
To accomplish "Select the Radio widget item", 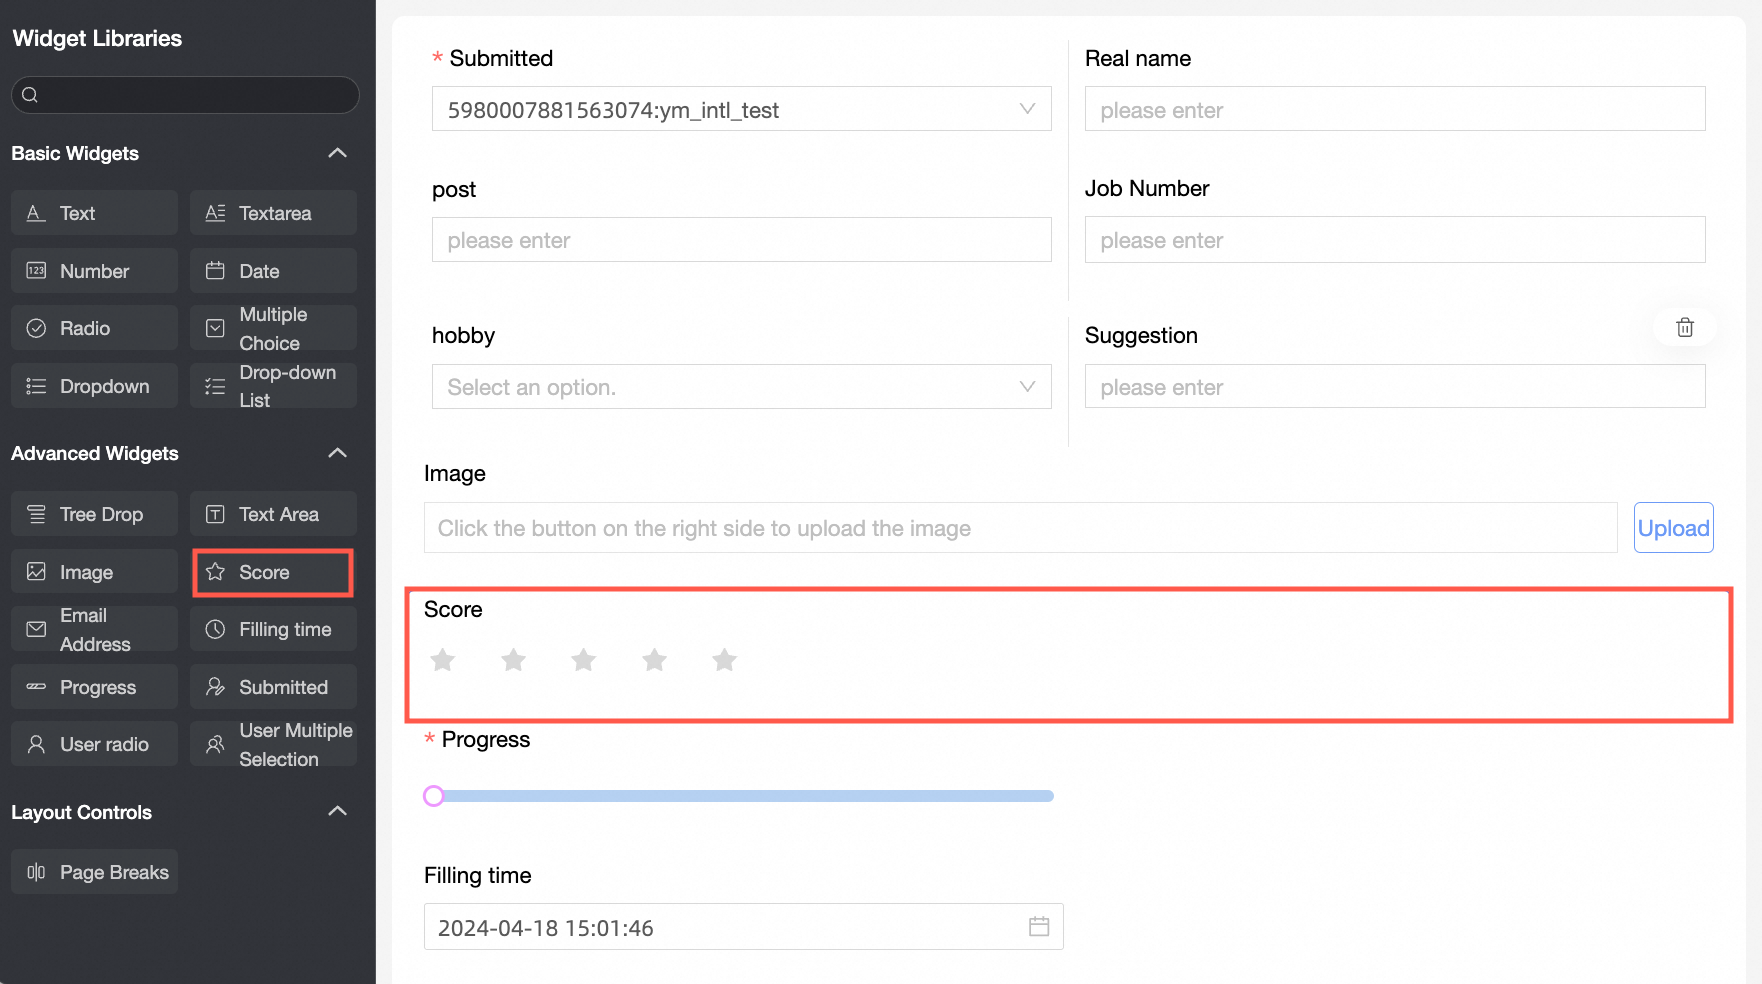I will click(94, 328).
